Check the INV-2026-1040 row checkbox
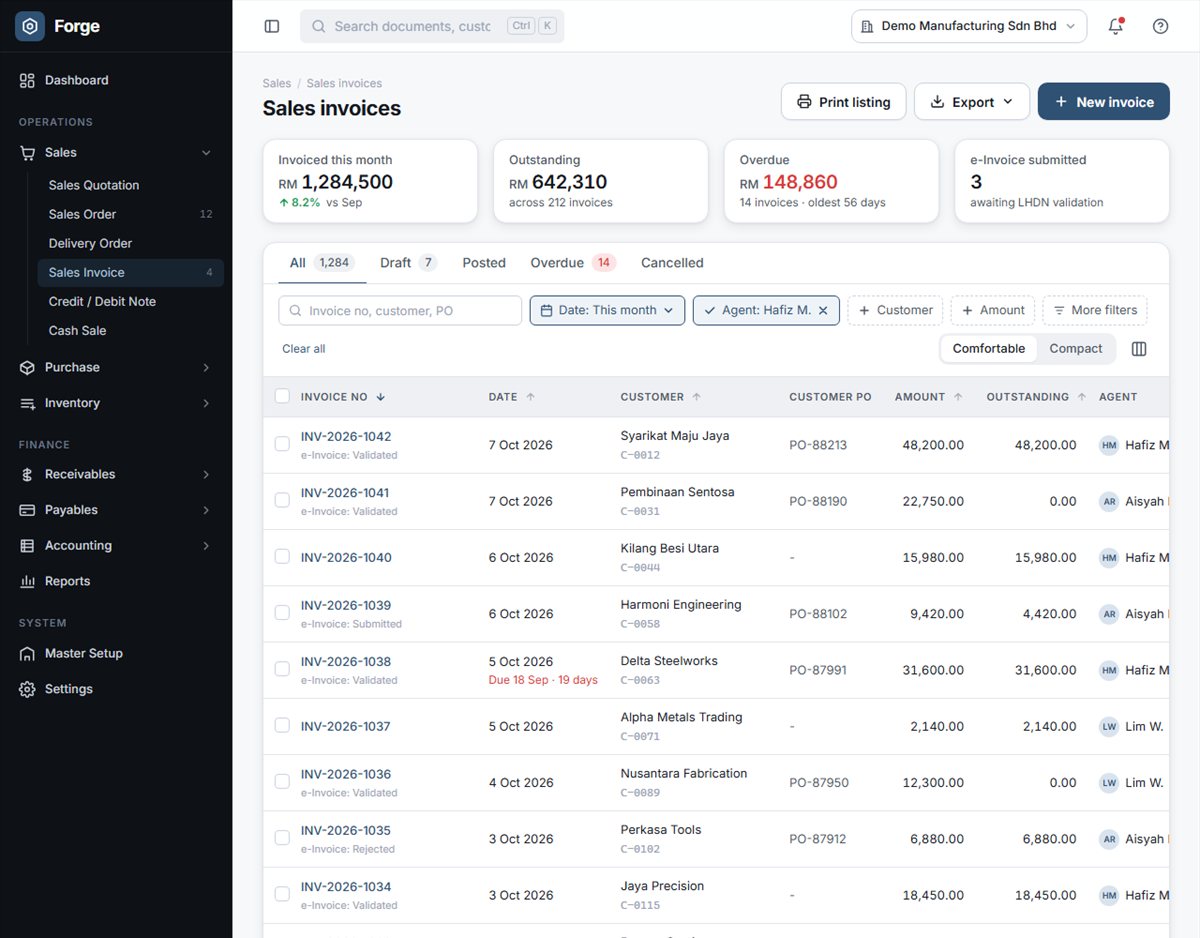 tap(282, 556)
